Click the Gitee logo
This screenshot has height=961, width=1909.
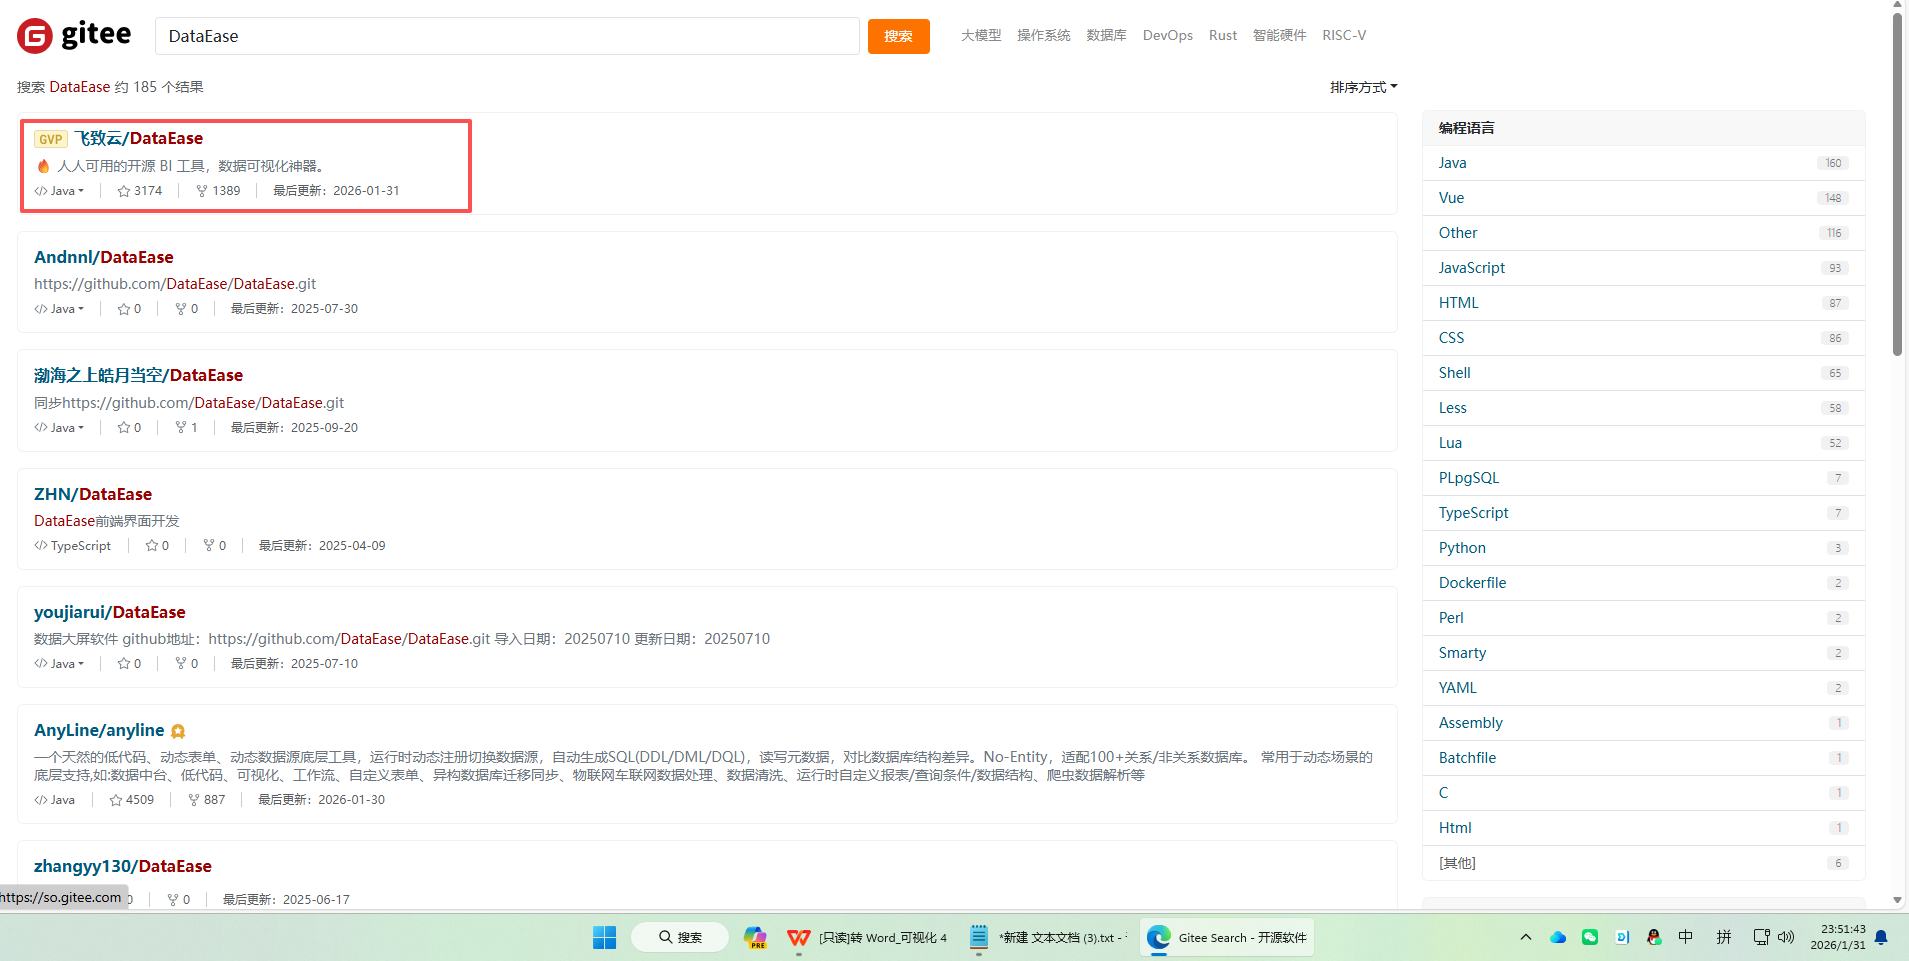72,34
